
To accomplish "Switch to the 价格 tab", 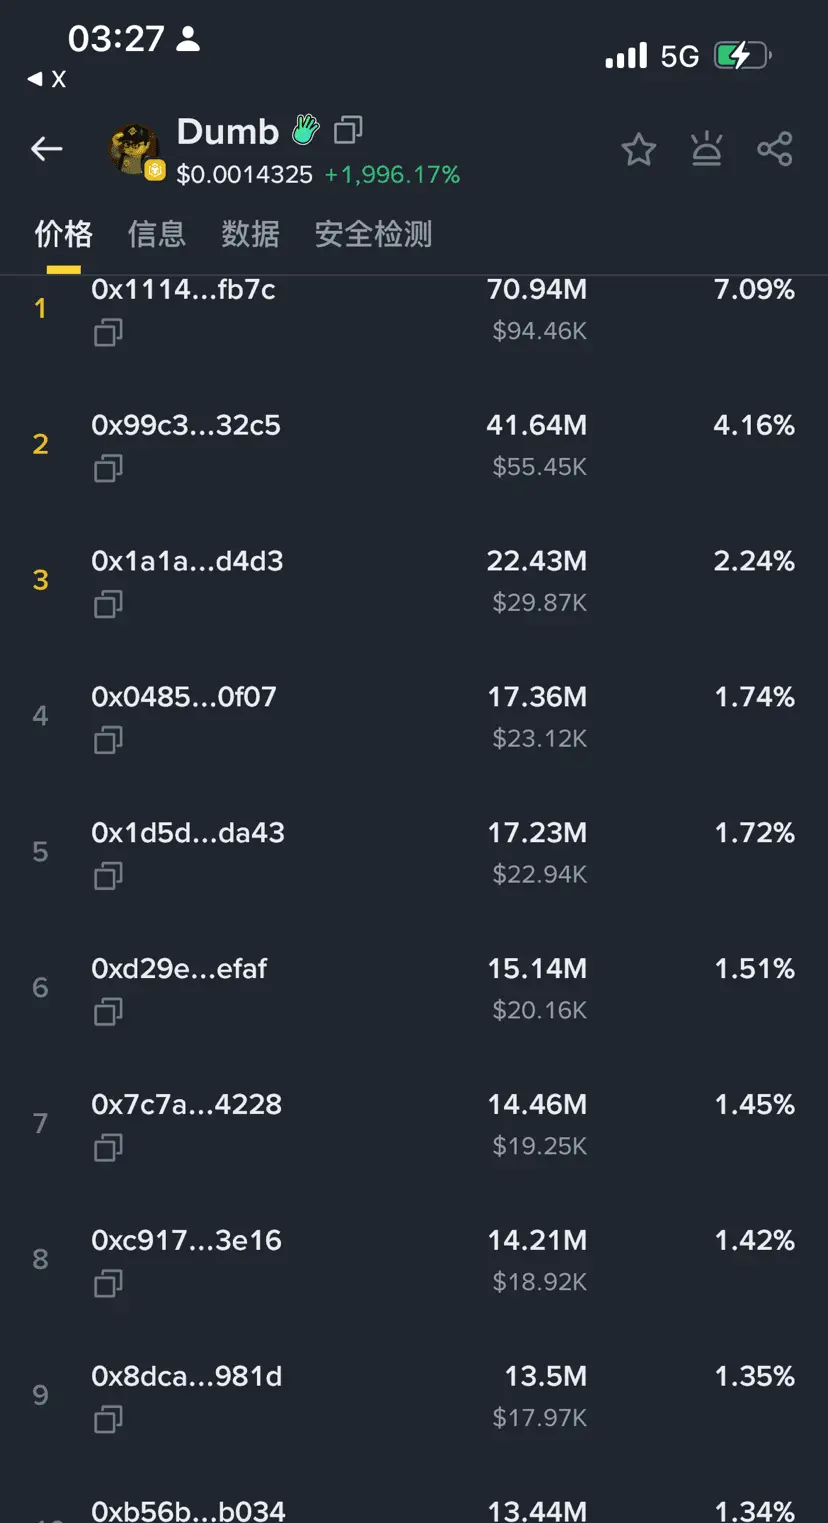I will pyautogui.click(x=64, y=234).
